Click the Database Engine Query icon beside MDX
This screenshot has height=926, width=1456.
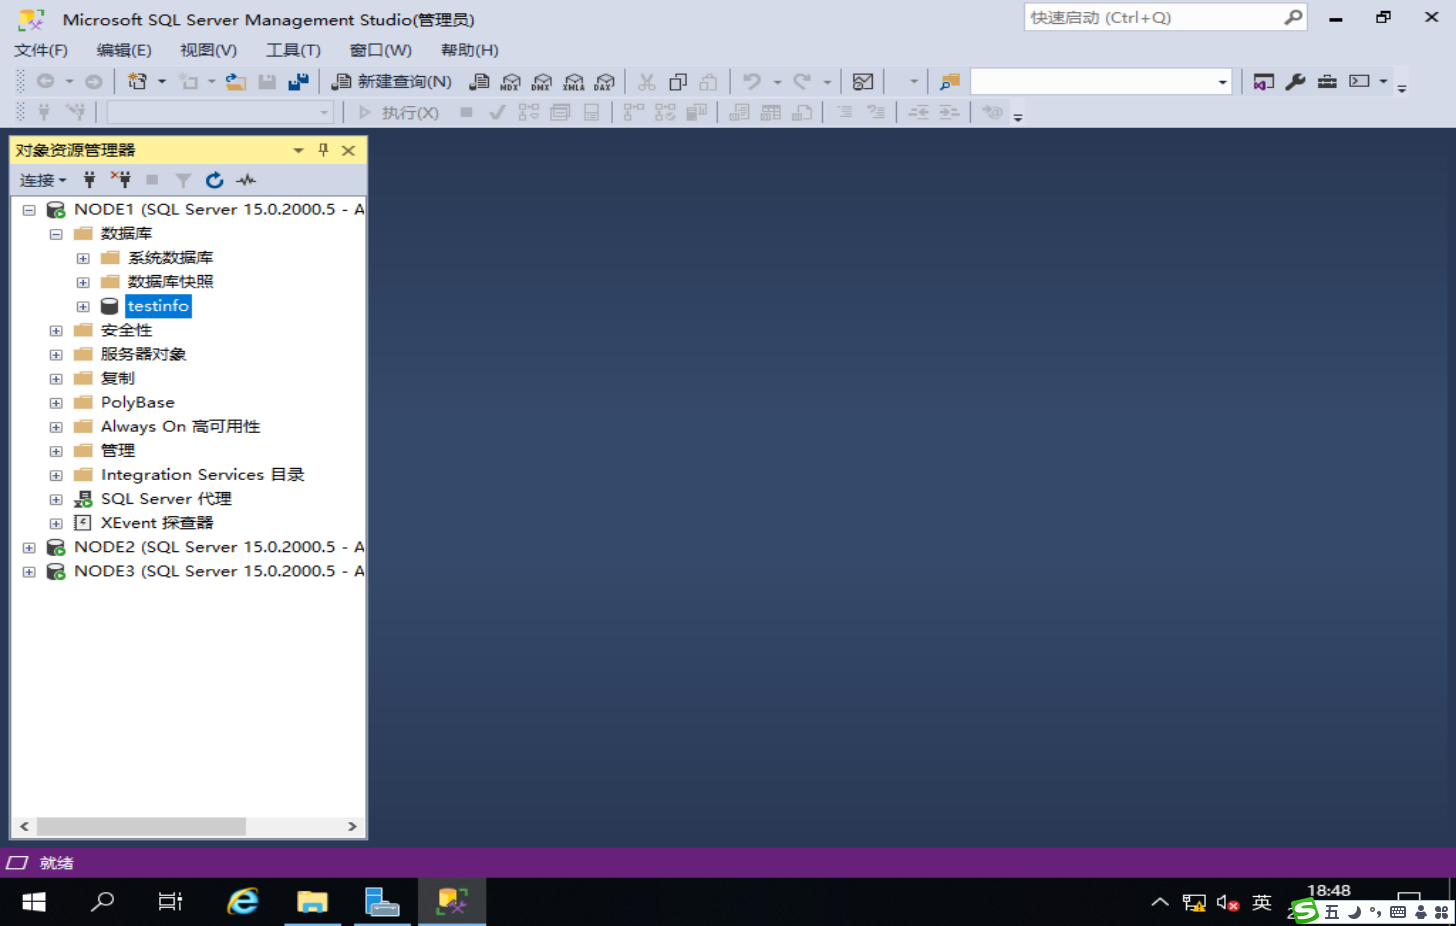(x=480, y=82)
